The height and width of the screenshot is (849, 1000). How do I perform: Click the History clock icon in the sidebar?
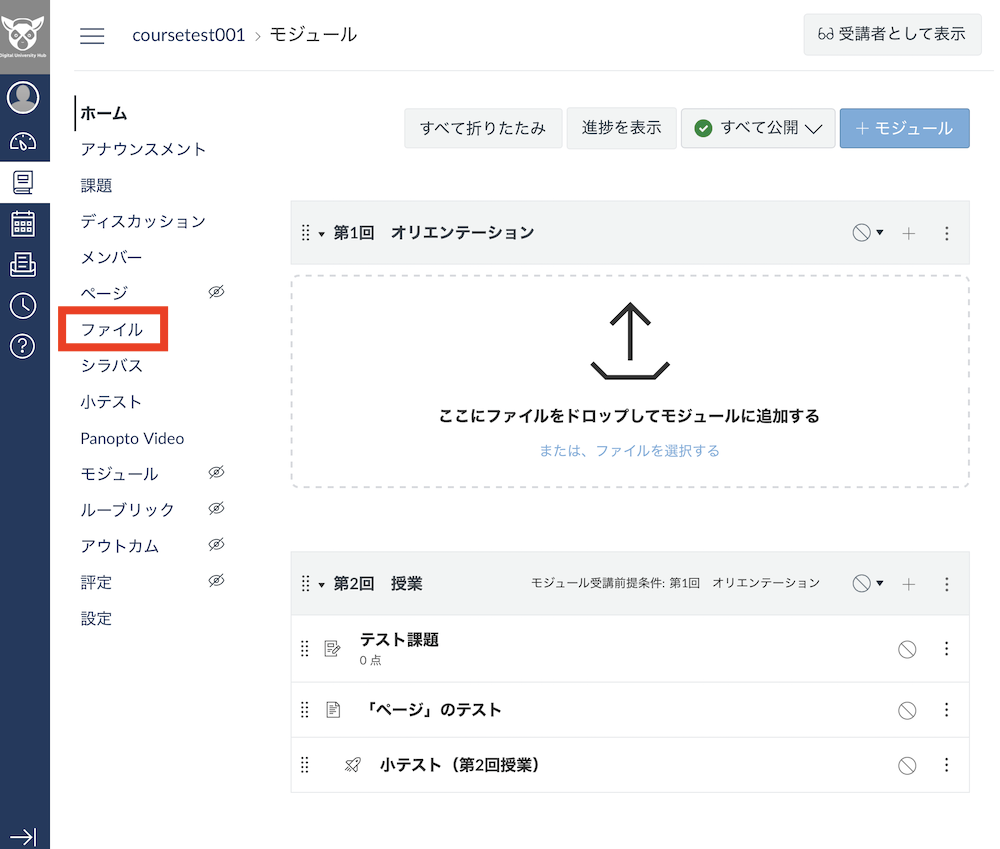pos(25,306)
